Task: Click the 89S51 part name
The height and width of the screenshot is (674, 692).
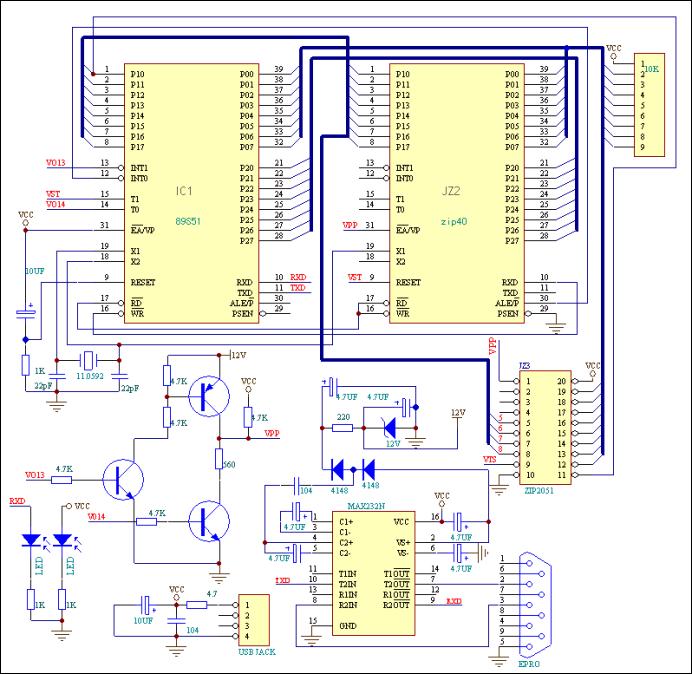Action: pyautogui.click(x=188, y=221)
